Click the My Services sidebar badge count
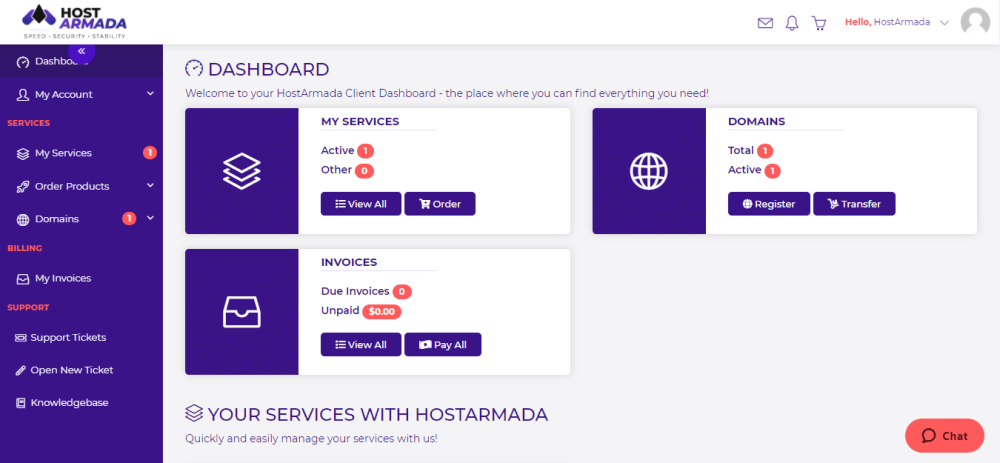The image size is (1000, 463). [x=150, y=152]
